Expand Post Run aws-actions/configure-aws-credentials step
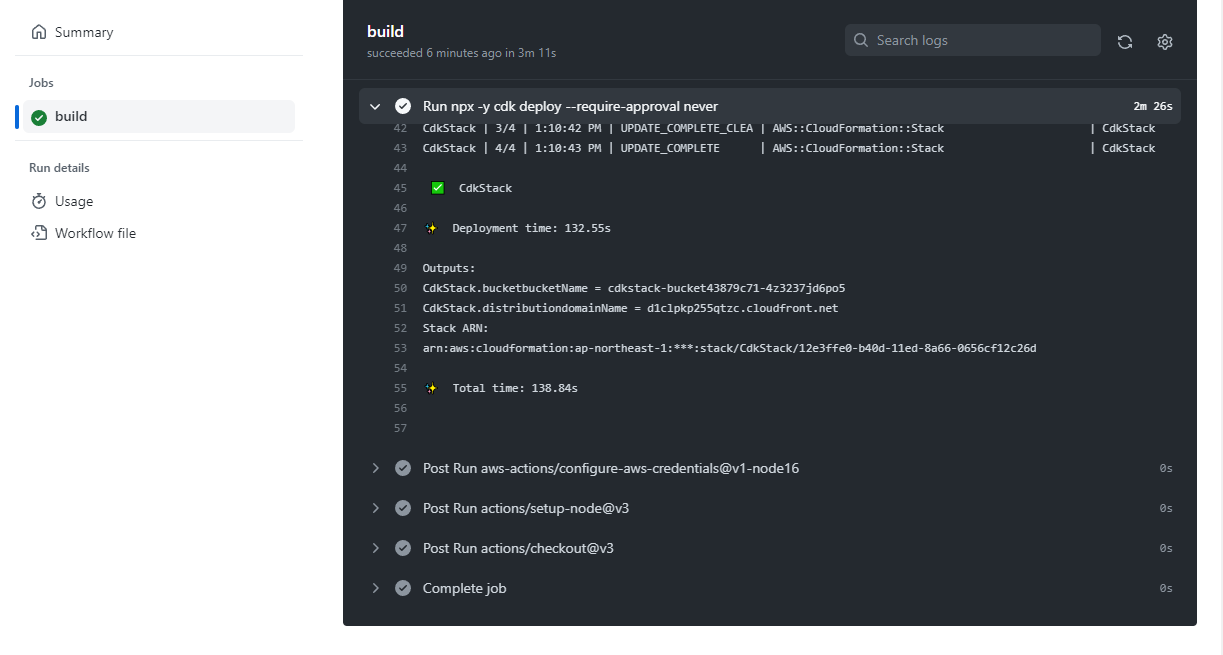This screenshot has width=1223, height=655. click(x=375, y=467)
